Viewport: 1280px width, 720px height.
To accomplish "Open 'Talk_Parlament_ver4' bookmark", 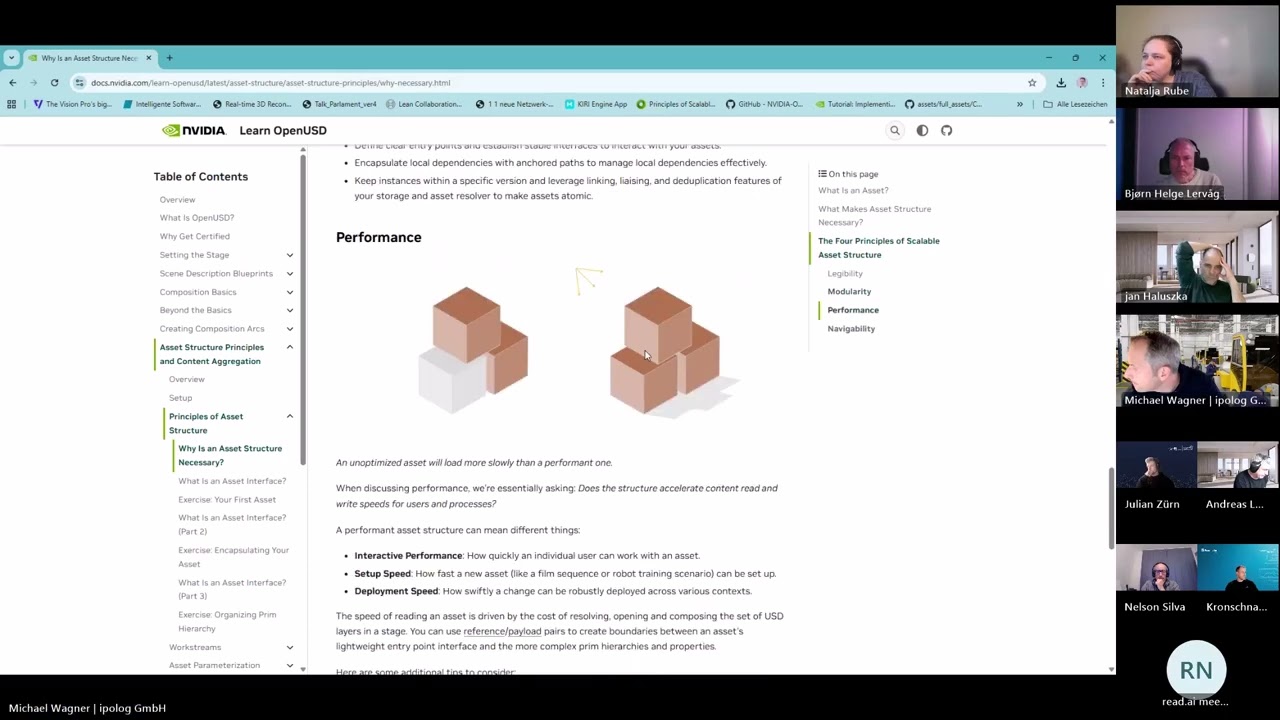I will pos(339,104).
